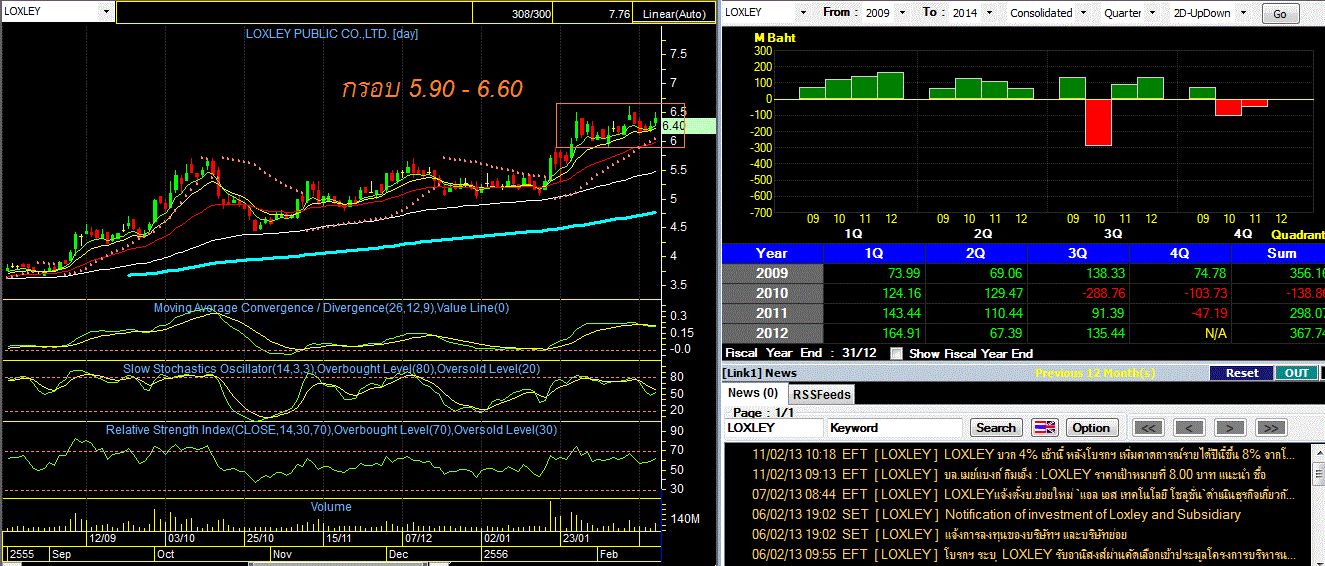Click the Volume panel title

[330, 507]
